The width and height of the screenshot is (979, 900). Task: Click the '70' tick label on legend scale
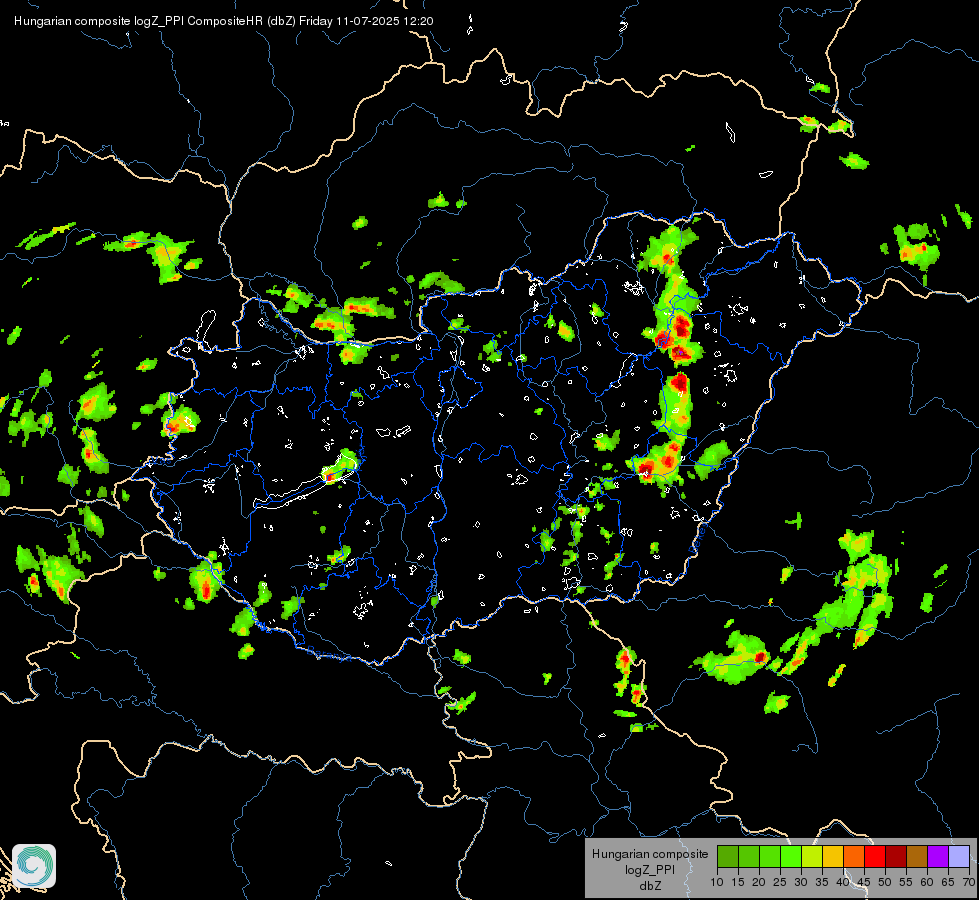970,882
